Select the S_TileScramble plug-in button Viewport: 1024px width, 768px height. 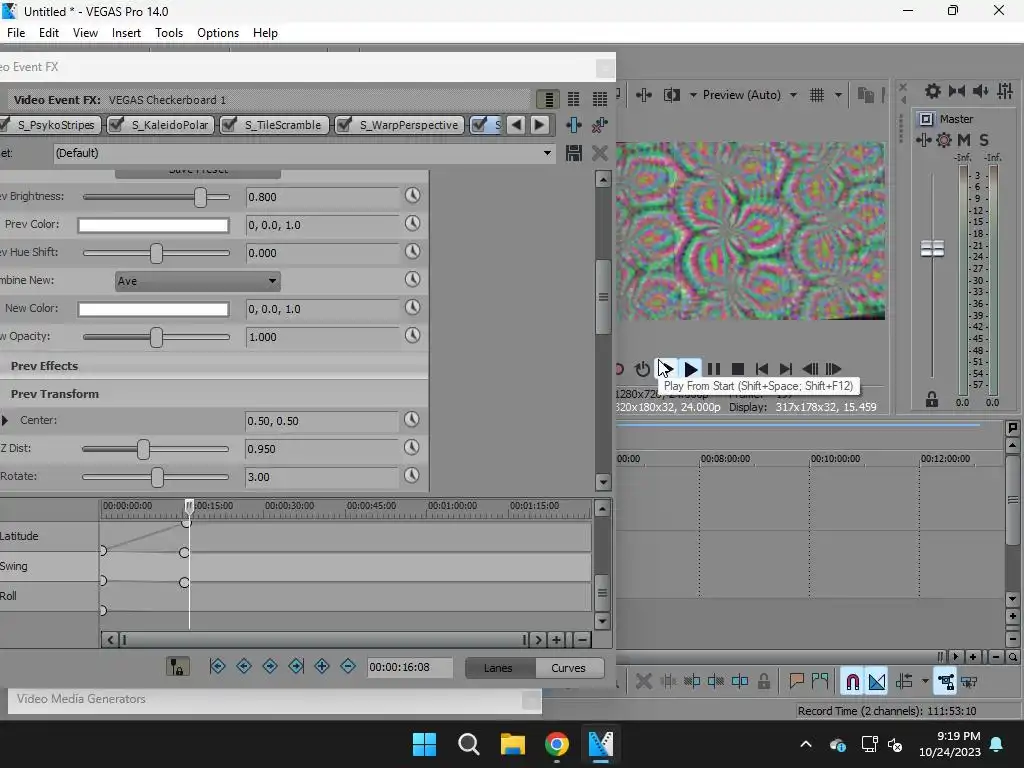point(283,125)
